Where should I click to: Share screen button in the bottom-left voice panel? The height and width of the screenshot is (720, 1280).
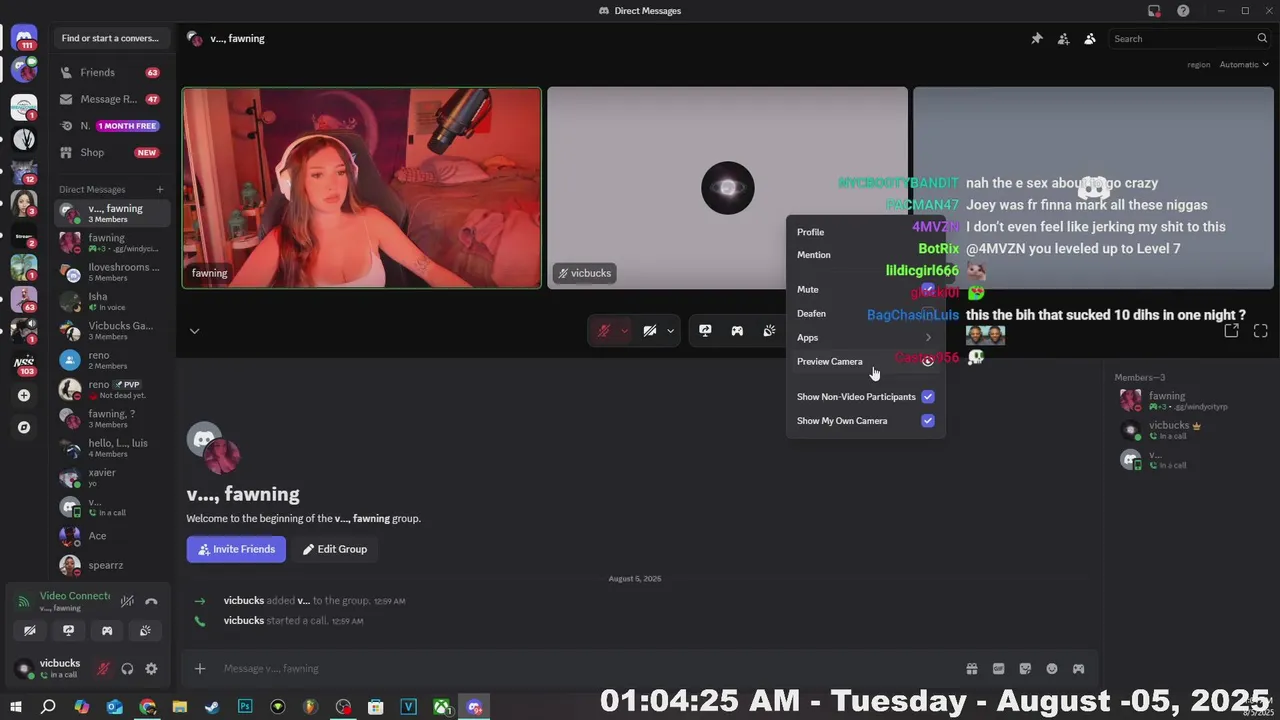click(68, 631)
